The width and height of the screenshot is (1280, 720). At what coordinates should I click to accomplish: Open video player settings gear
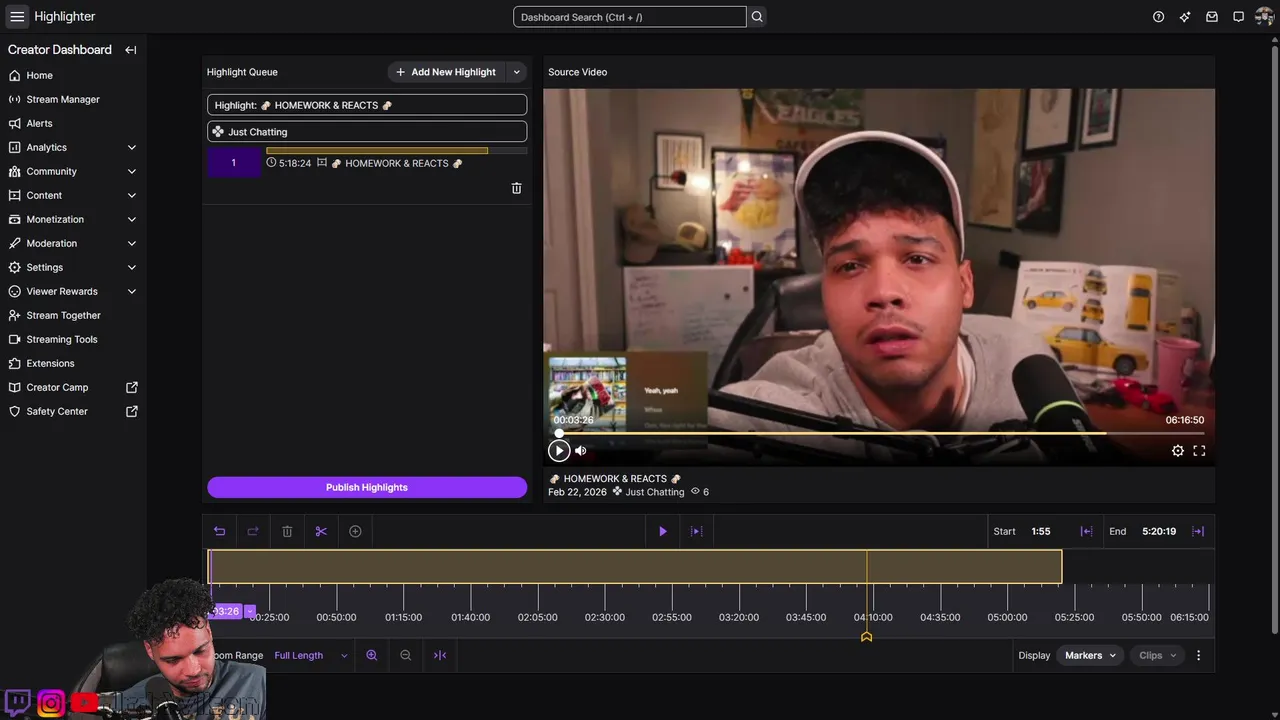(x=1178, y=451)
